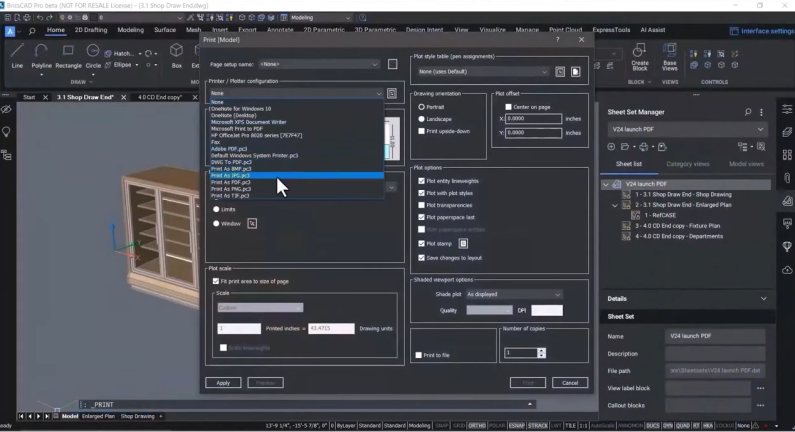Click the pick window area icon

252,224
